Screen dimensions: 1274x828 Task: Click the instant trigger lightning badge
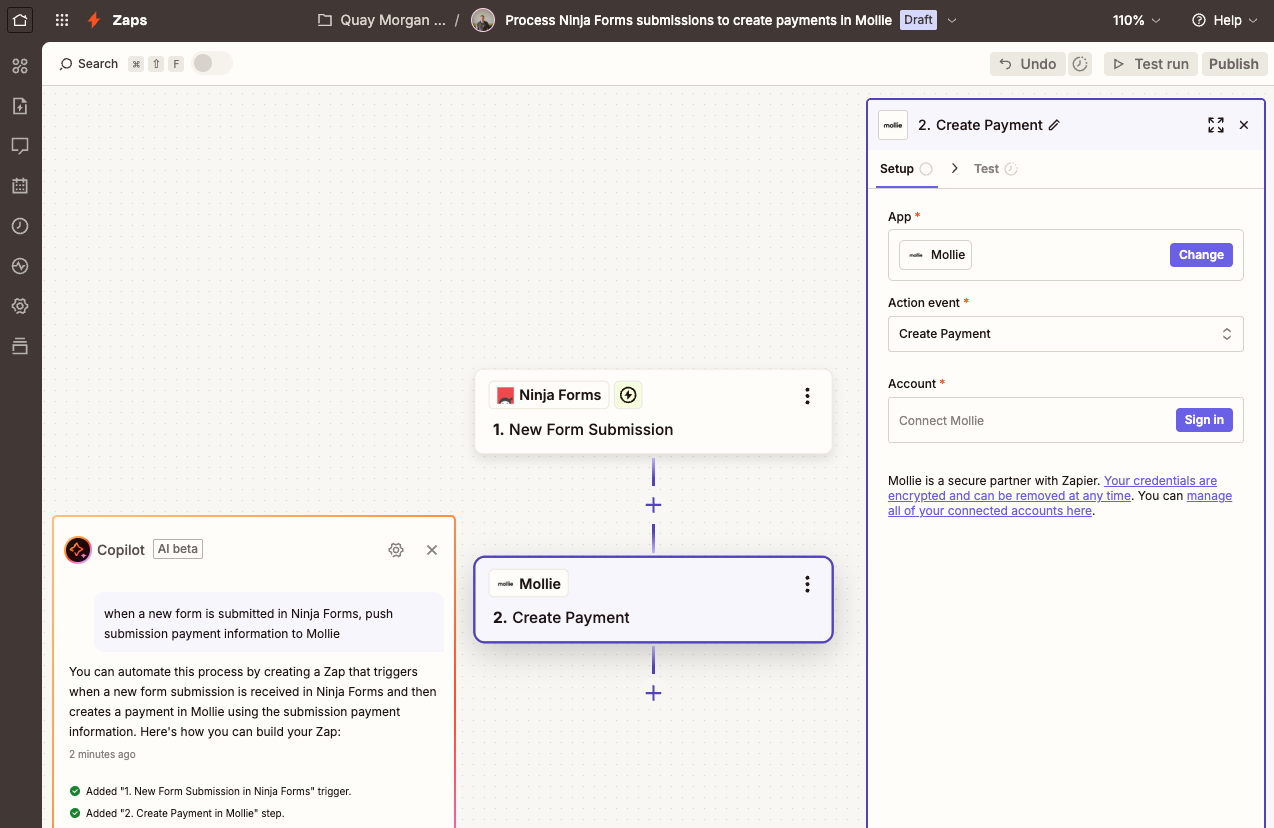tap(628, 395)
